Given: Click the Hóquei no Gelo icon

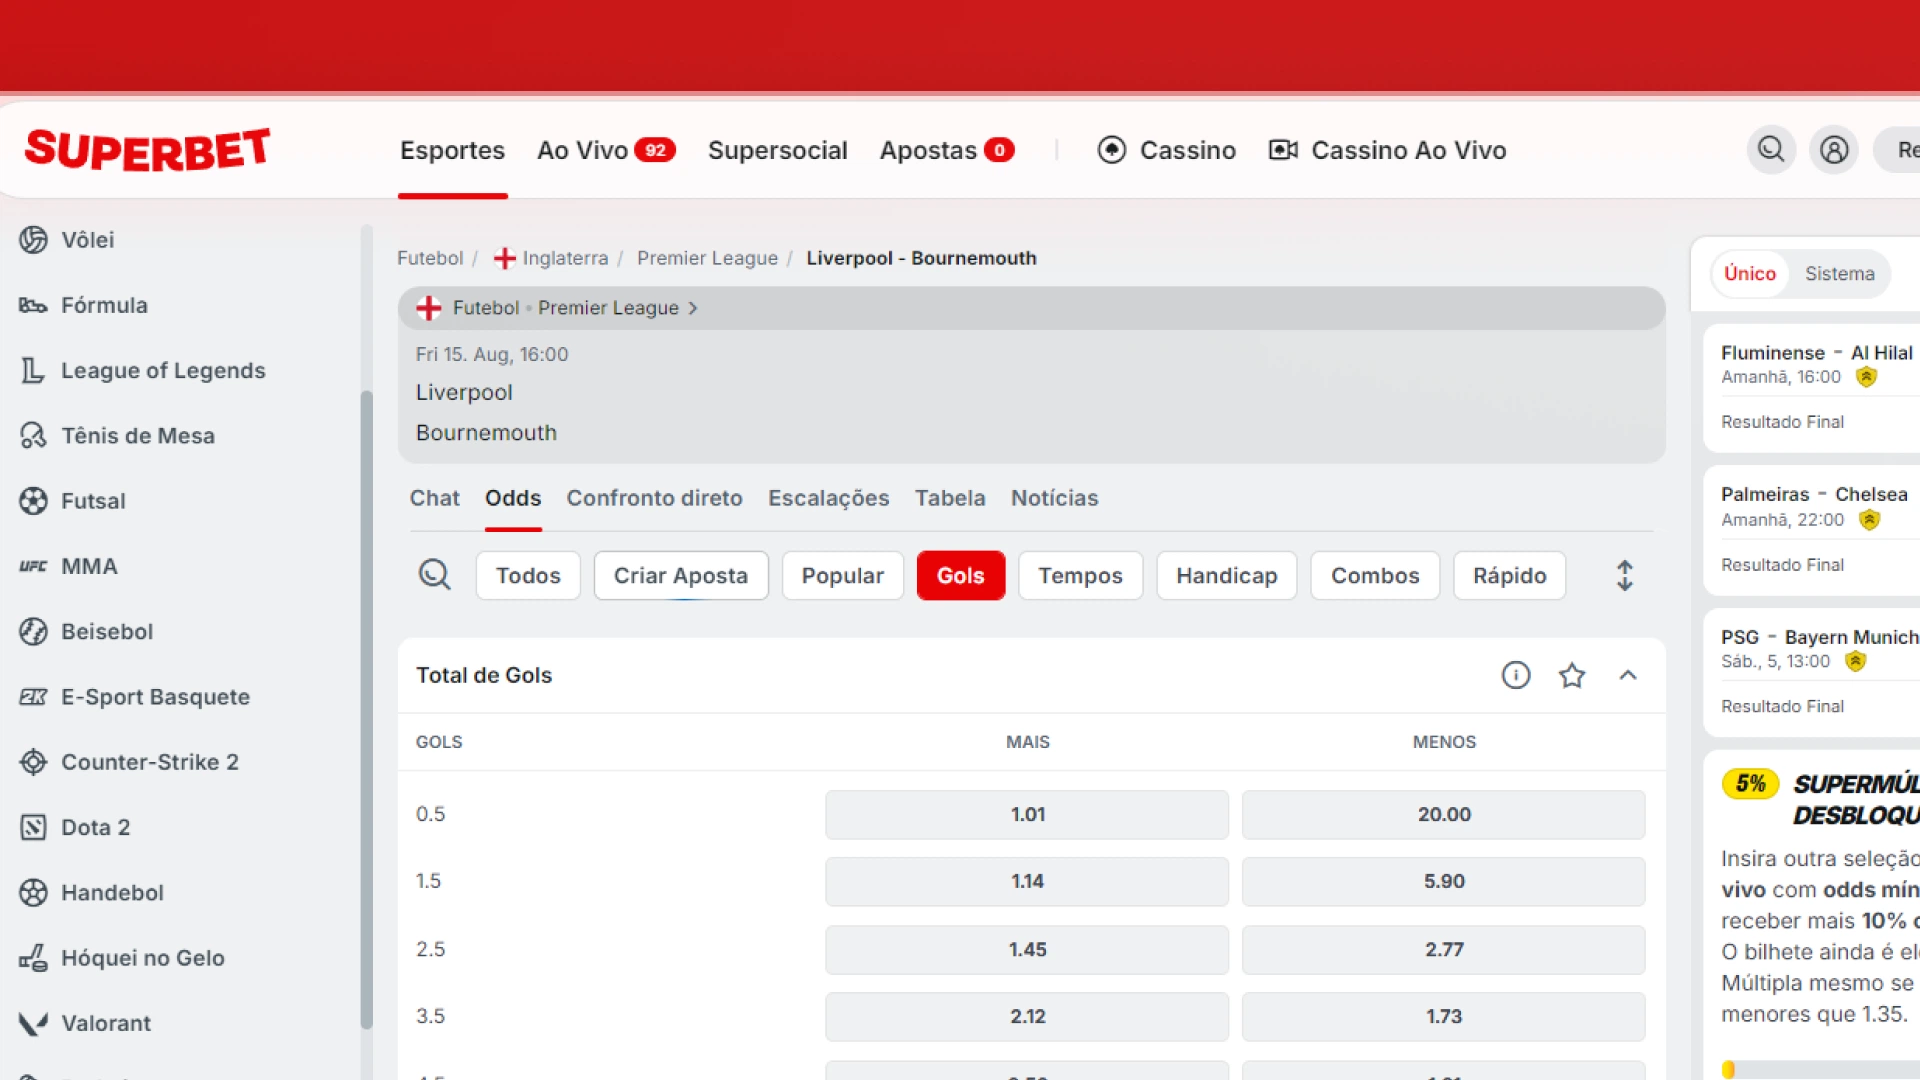Looking at the screenshot, I should point(33,958).
